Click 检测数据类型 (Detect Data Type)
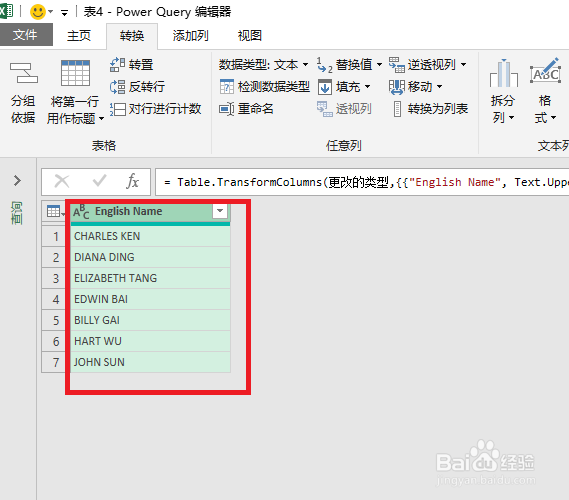 coord(265,87)
